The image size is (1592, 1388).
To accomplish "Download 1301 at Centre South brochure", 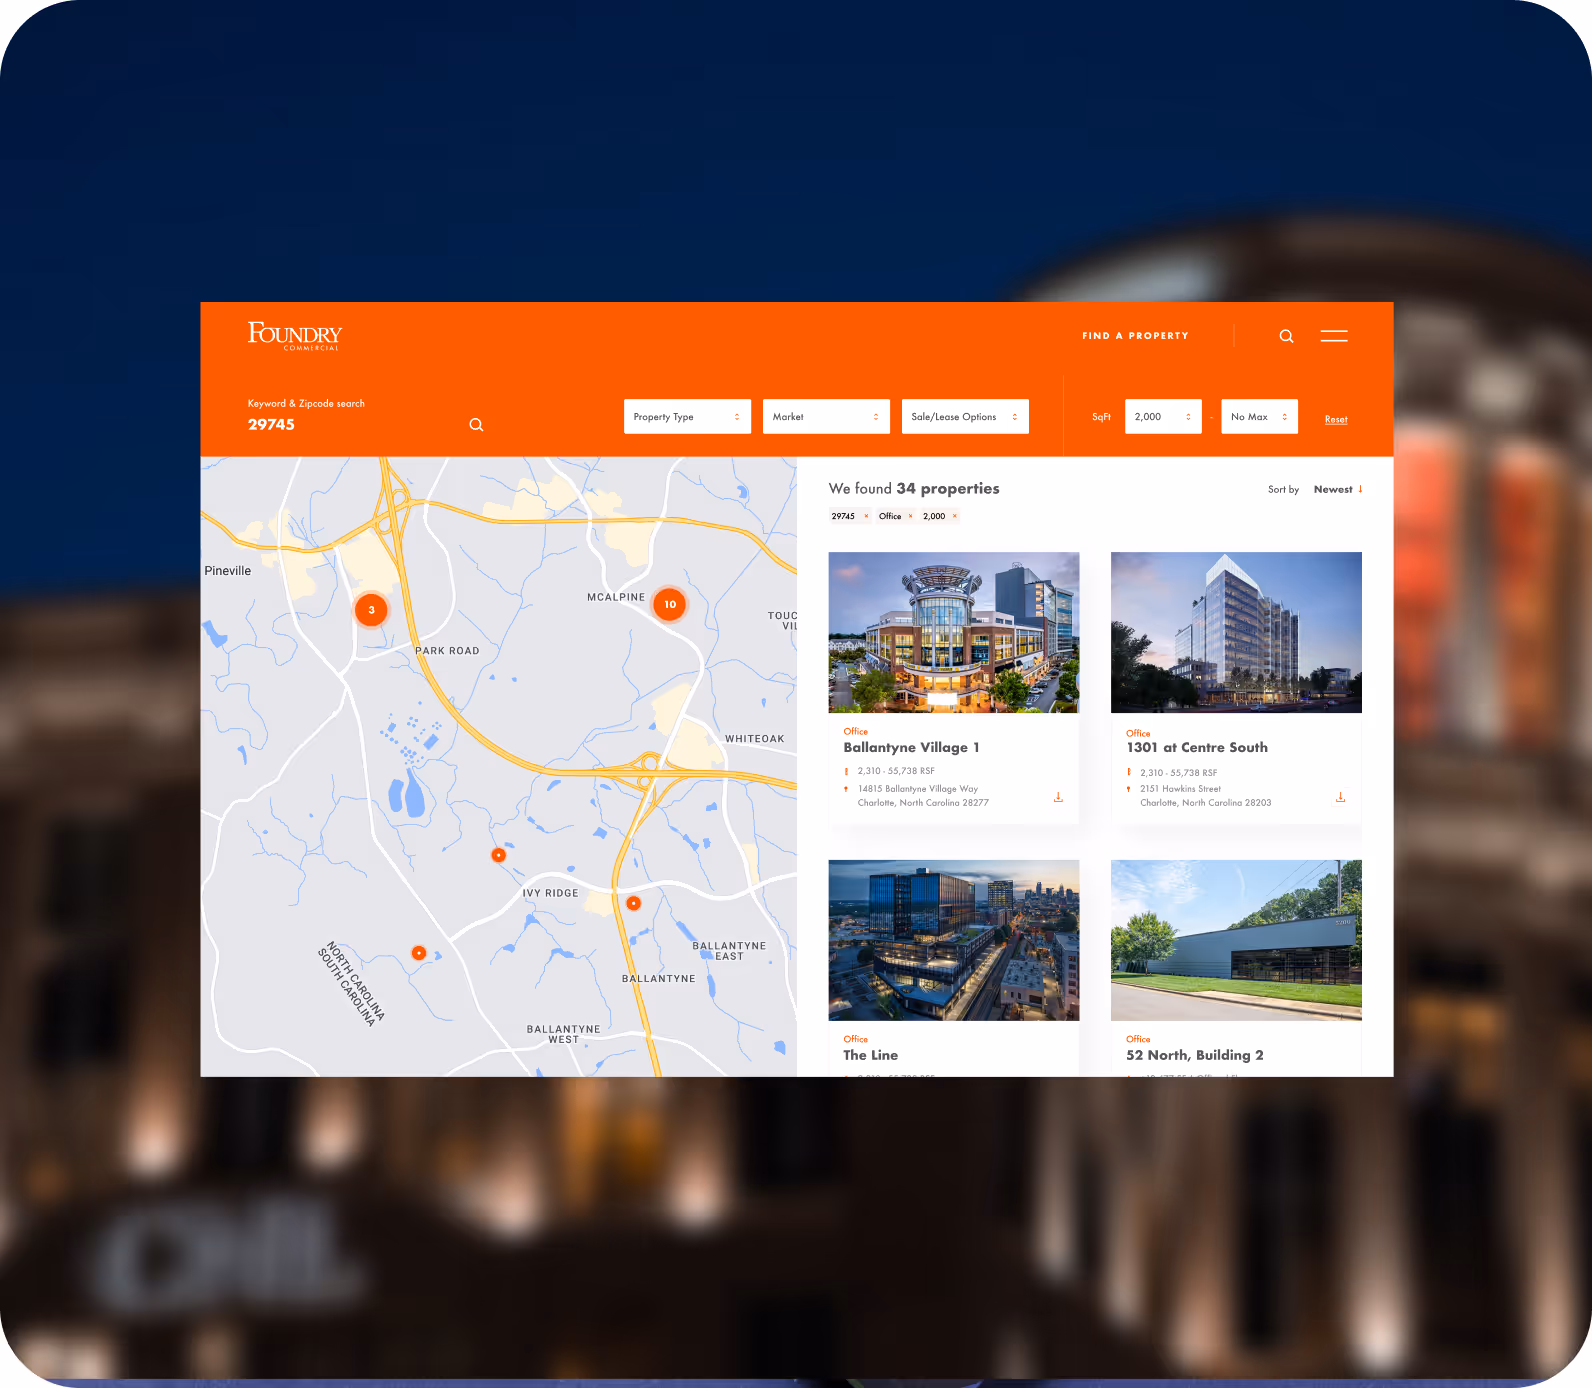I will (1340, 797).
